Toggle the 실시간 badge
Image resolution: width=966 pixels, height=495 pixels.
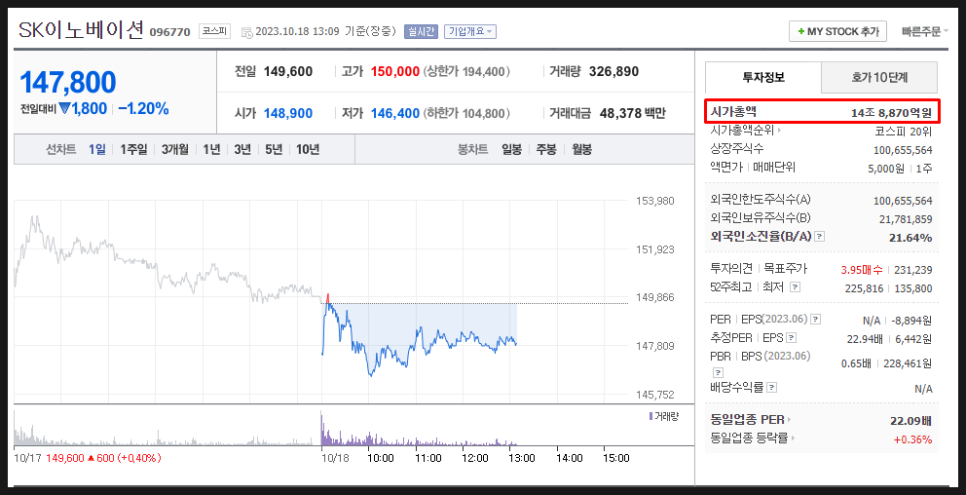point(421,31)
